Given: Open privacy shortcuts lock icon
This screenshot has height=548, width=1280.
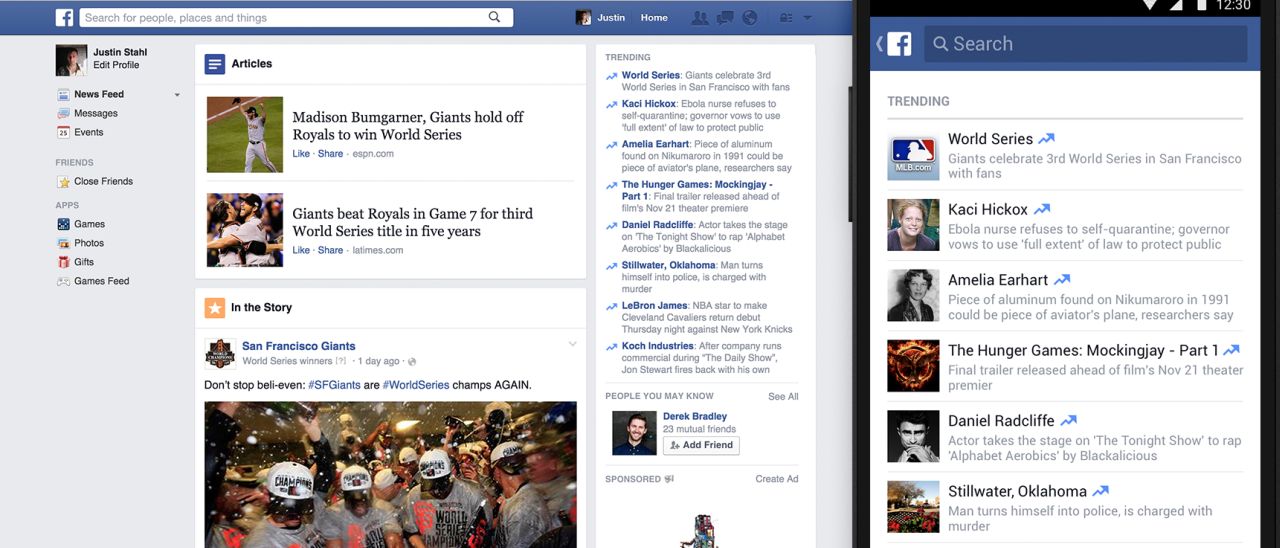Looking at the screenshot, I should pos(786,18).
